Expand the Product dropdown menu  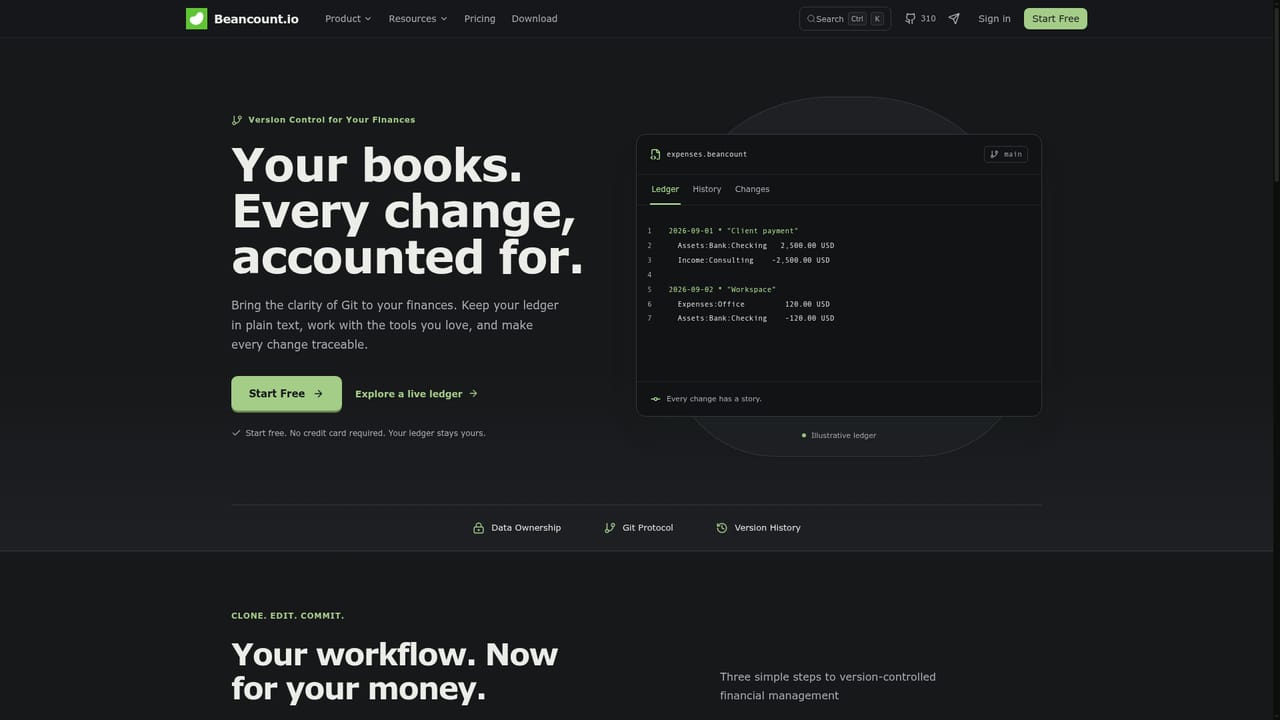tap(348, 19)
